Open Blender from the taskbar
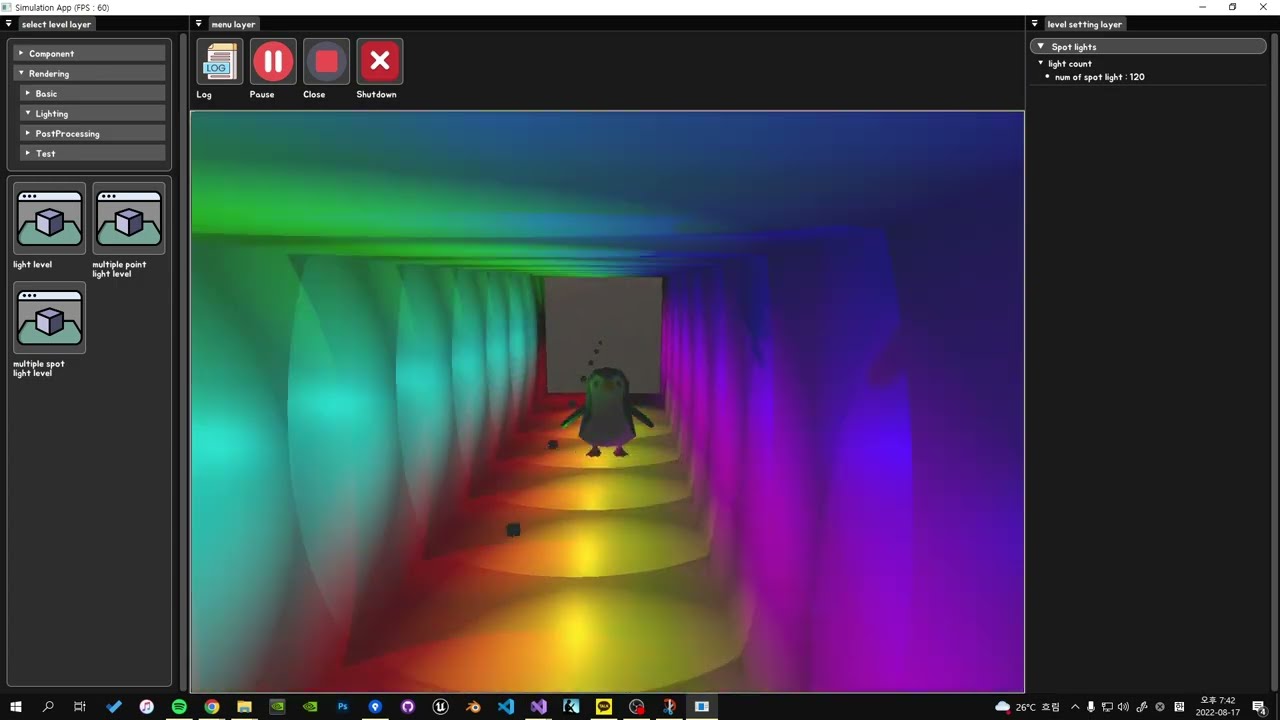 pos(473,706)
